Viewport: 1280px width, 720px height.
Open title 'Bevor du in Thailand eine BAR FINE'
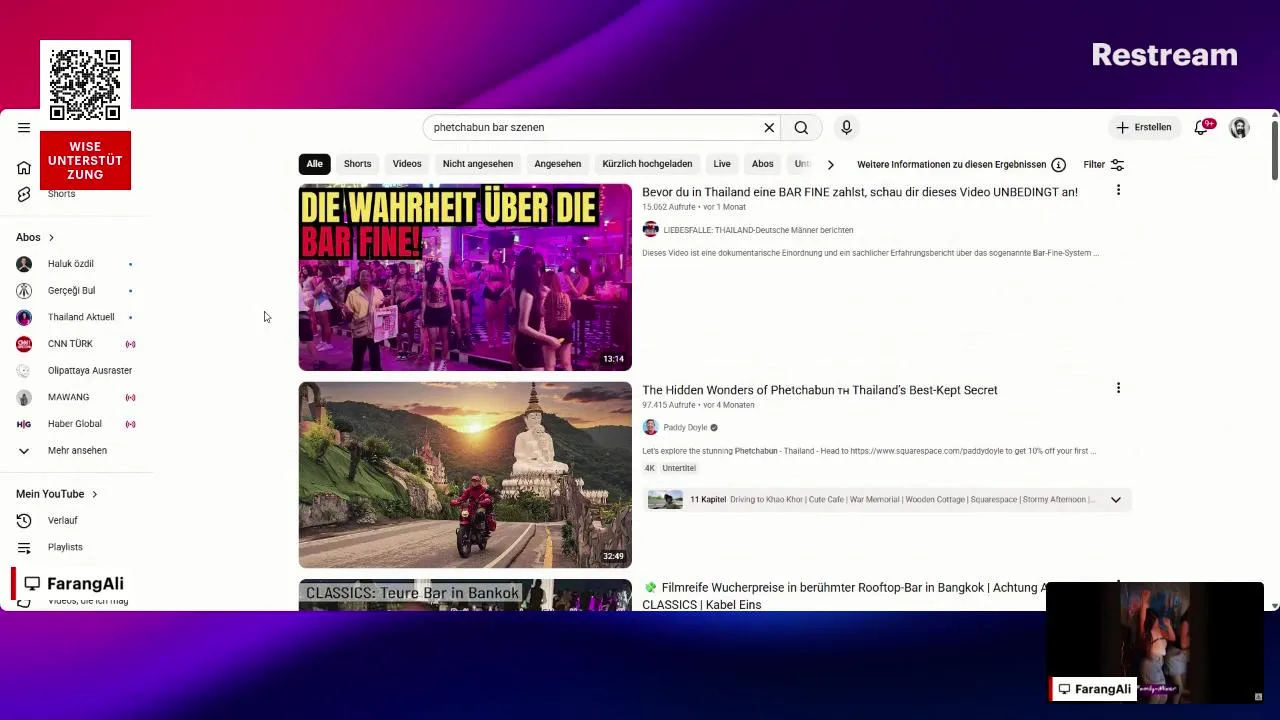860,192
